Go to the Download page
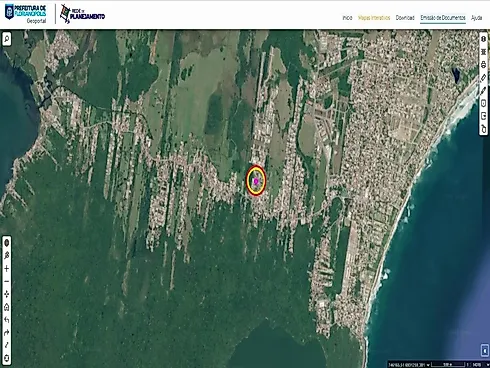490x368 pixels. pyautogui.click(x=405, y=18)
